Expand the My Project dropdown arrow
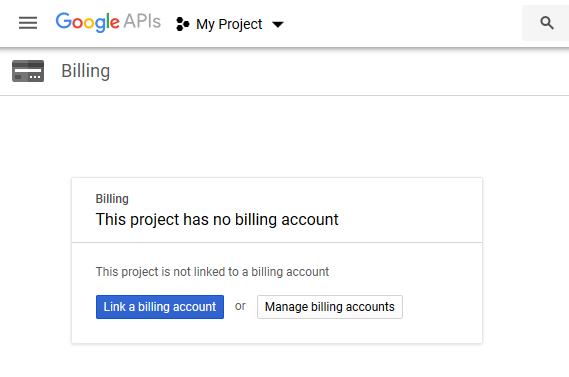Viewport: 569px width, 377px height. coord(278,25)
